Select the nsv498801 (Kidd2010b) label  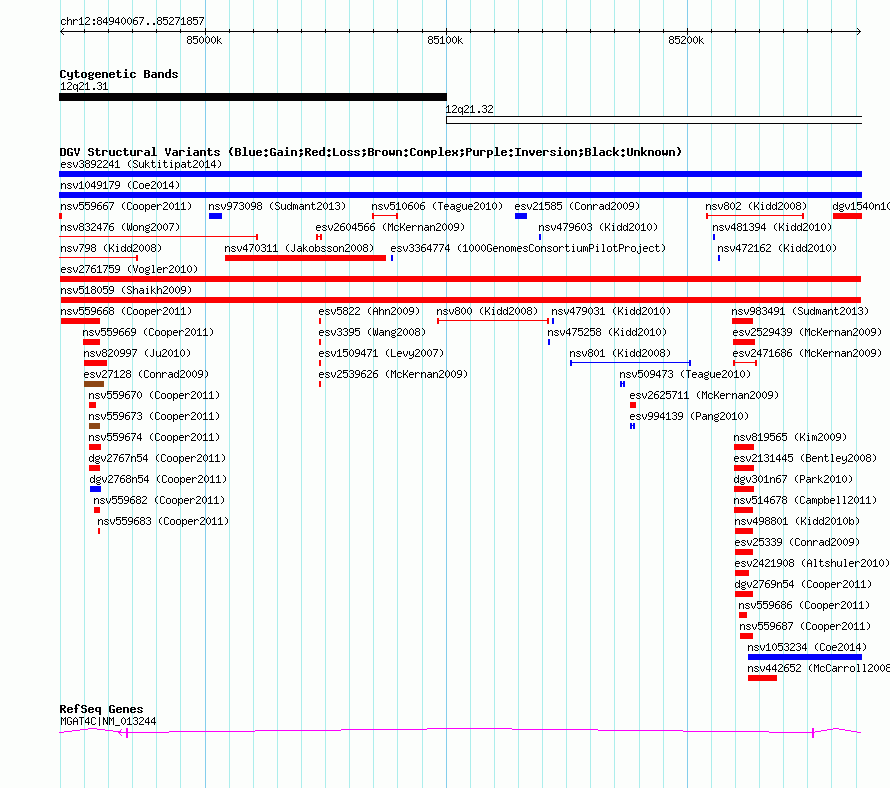pos(797,521)
